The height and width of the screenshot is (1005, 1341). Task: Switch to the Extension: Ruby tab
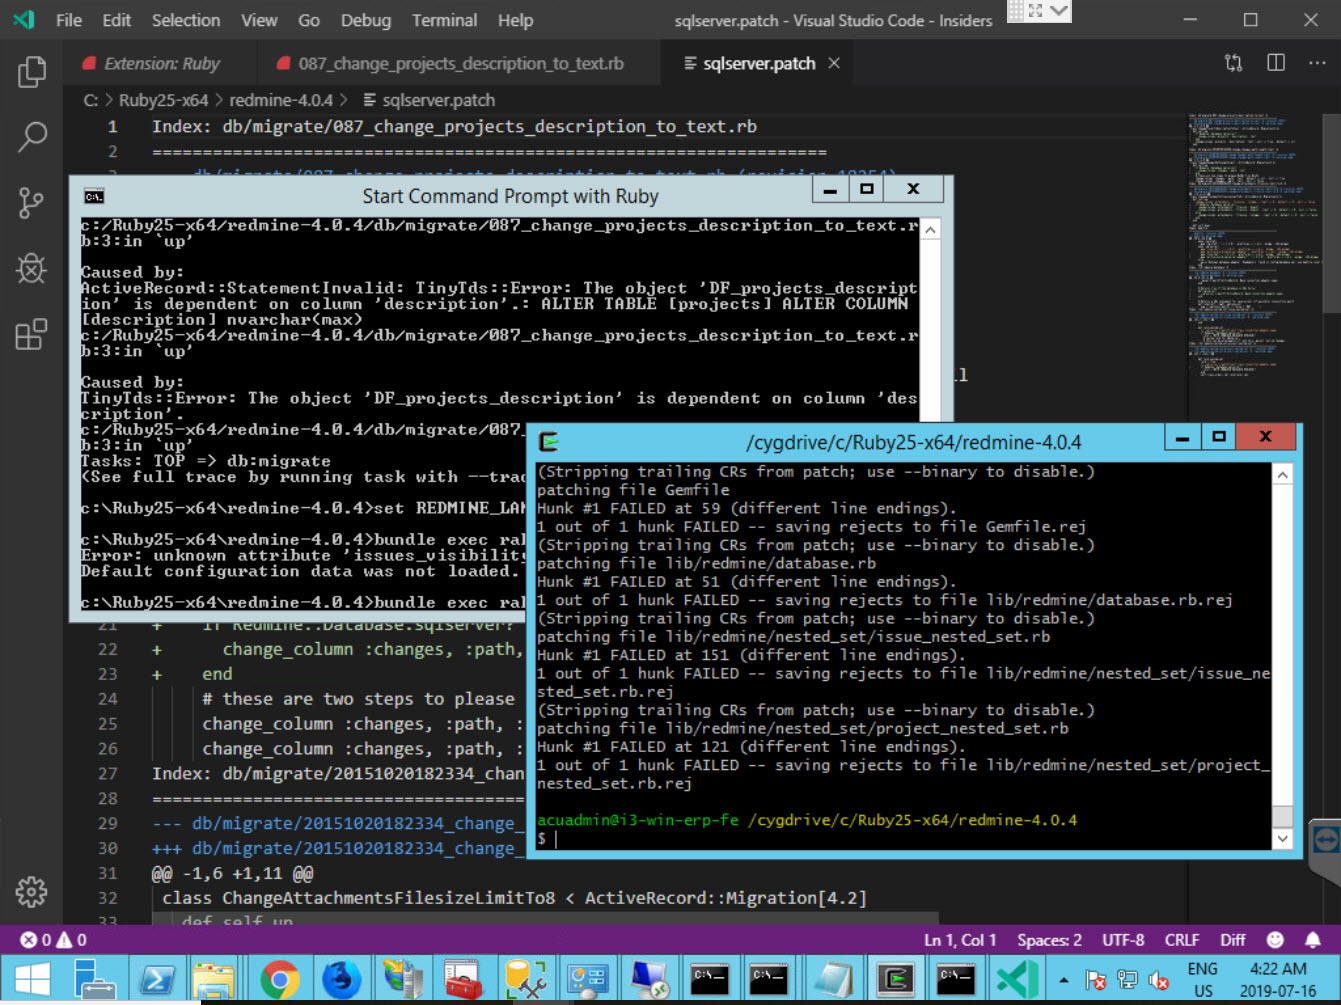[x=160, y=63]
